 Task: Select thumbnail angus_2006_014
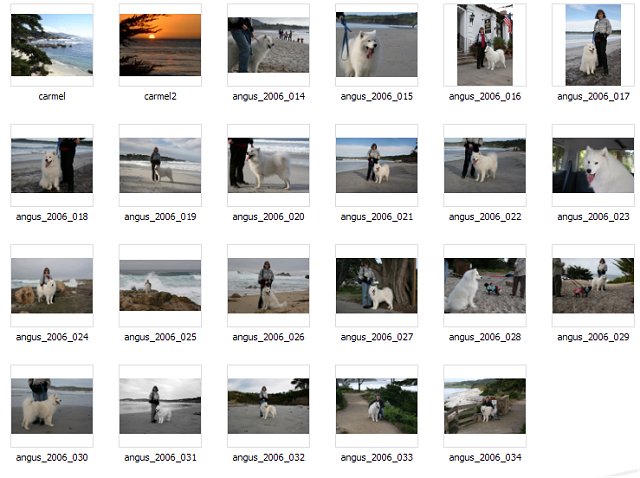tap(268, 45)
